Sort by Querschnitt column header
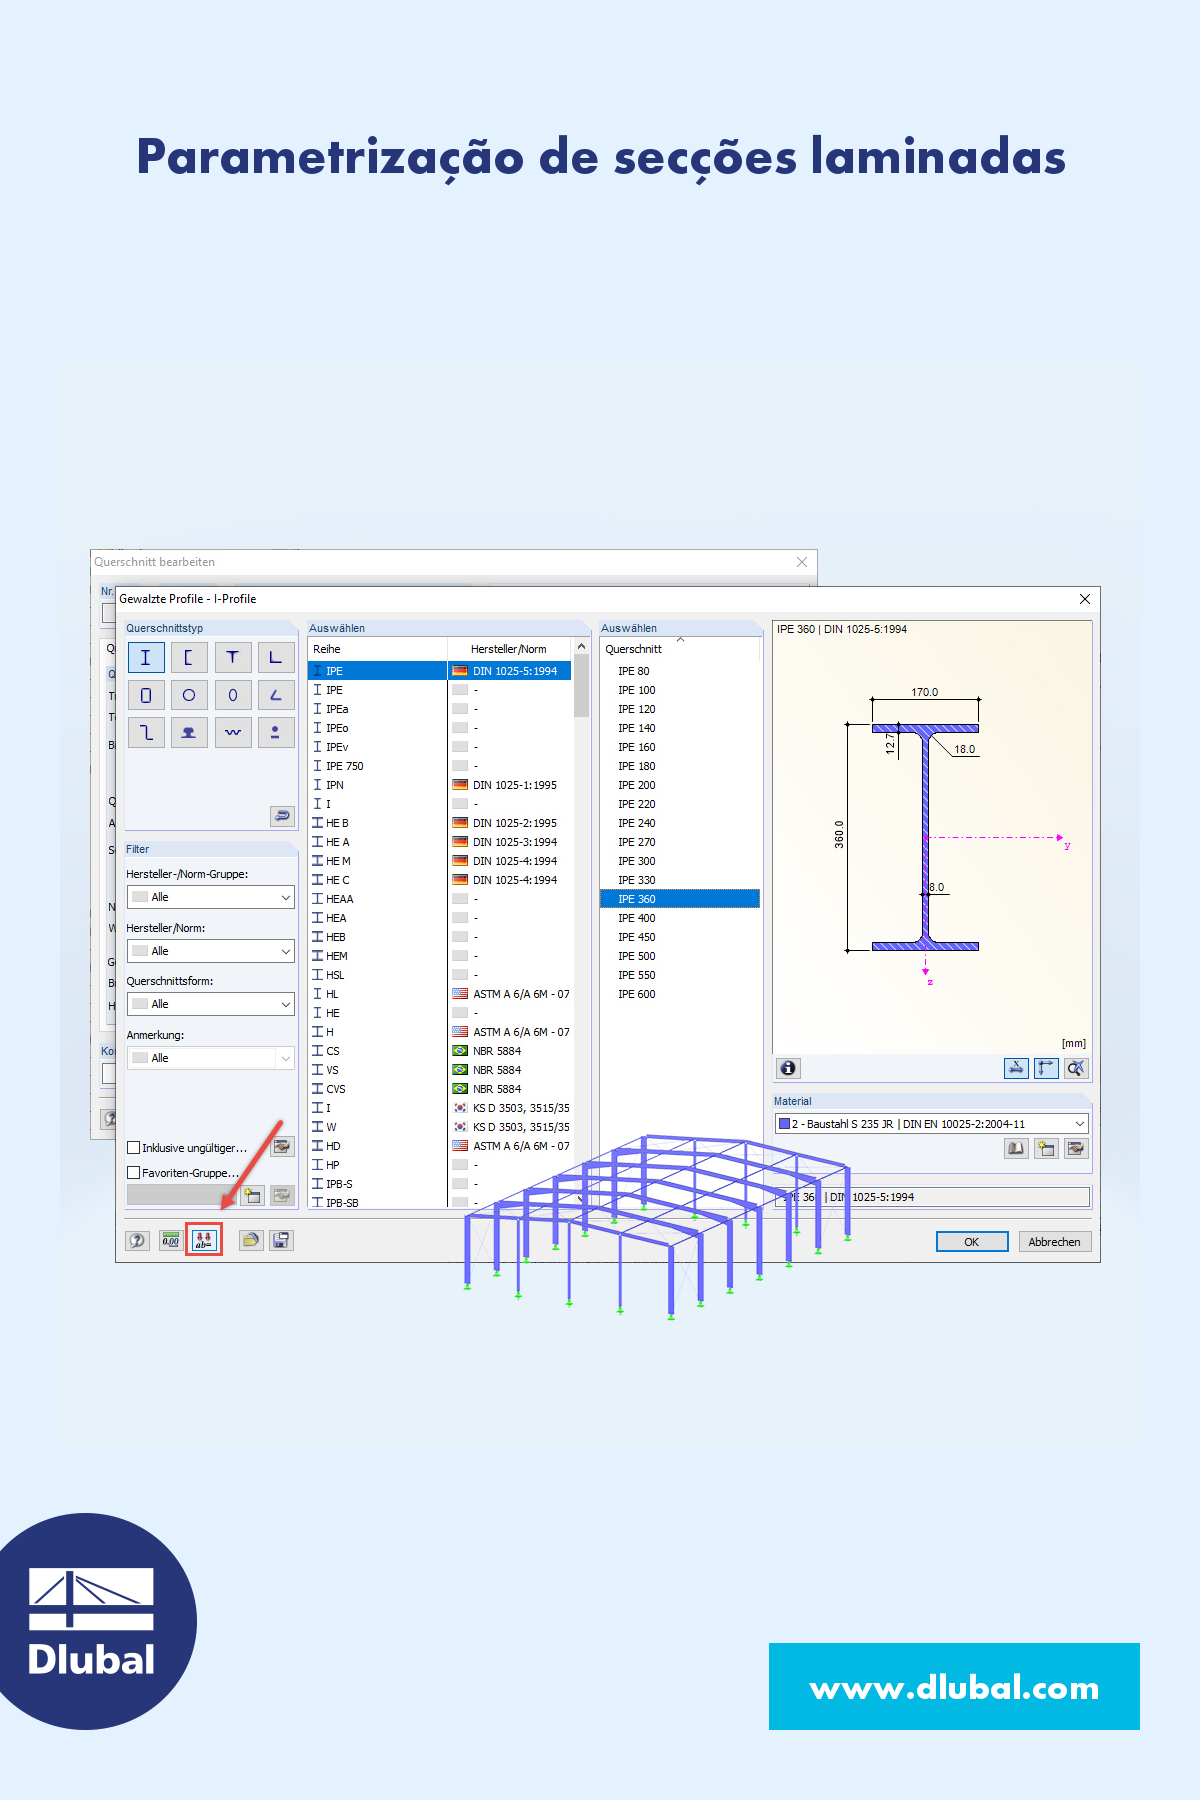The width and height of the screenshot is (1200, 1800). pyautogui.click(x=680, y=649)
